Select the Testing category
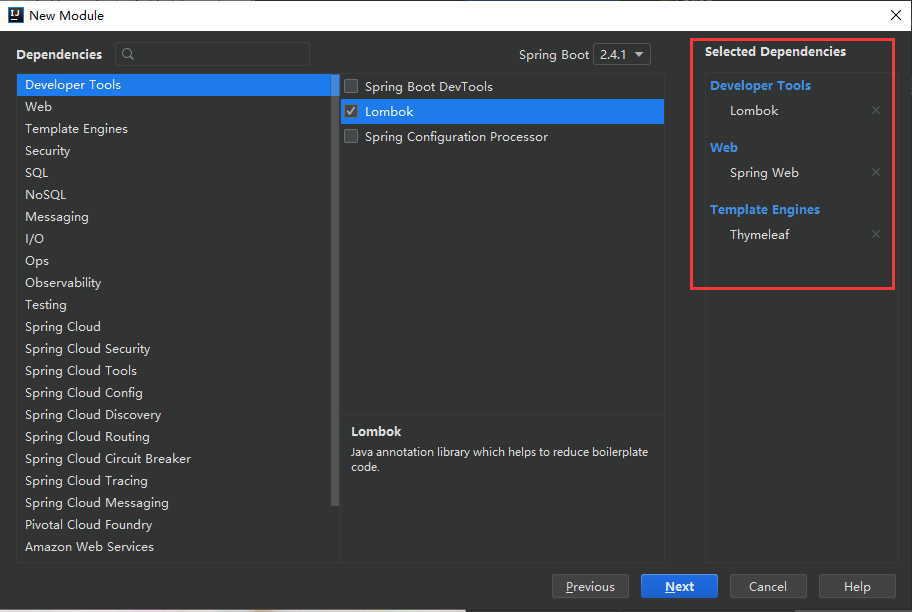The height and width of the screenshot is (612, 912). (x=173, y=305)
